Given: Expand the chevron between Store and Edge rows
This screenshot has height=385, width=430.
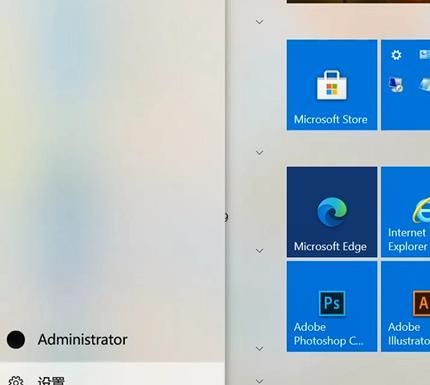Looking at the screenshot, I should point(259,153).
